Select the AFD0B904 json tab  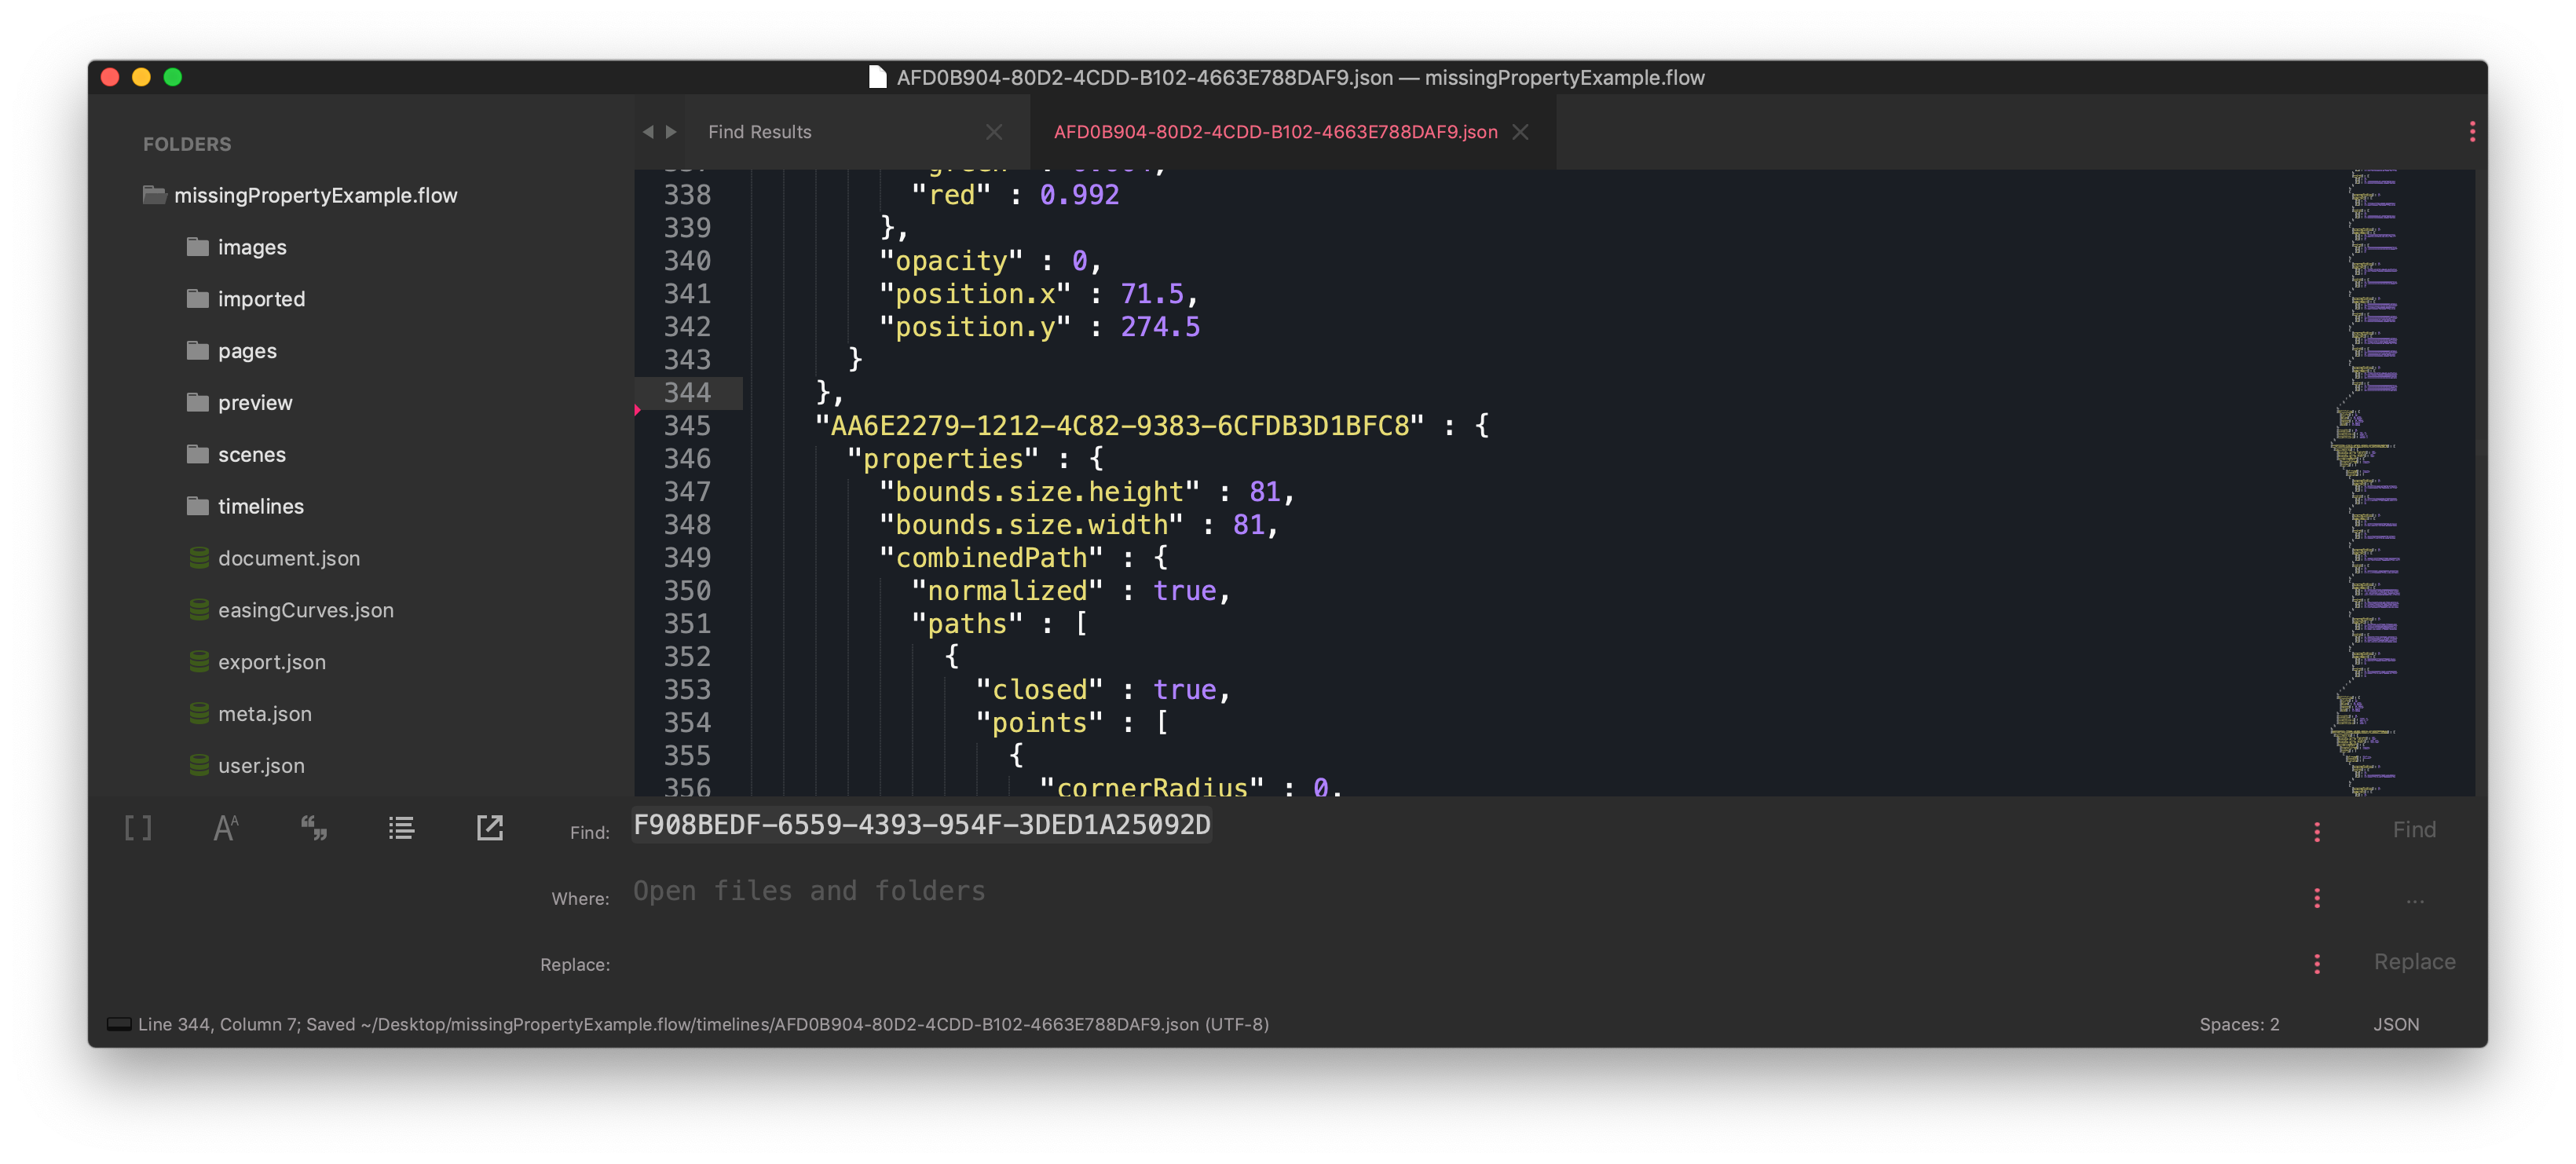point(1275,131)
